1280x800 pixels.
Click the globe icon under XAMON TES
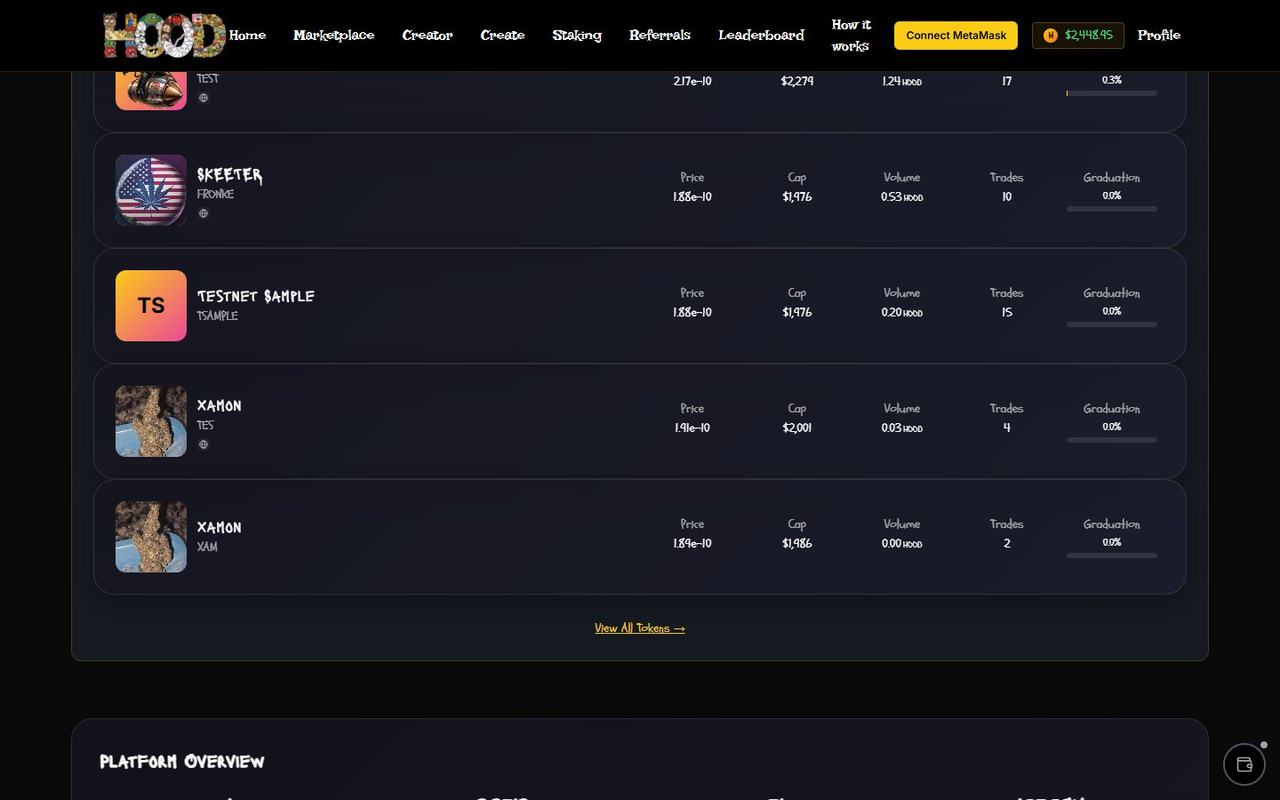(203, 444)
